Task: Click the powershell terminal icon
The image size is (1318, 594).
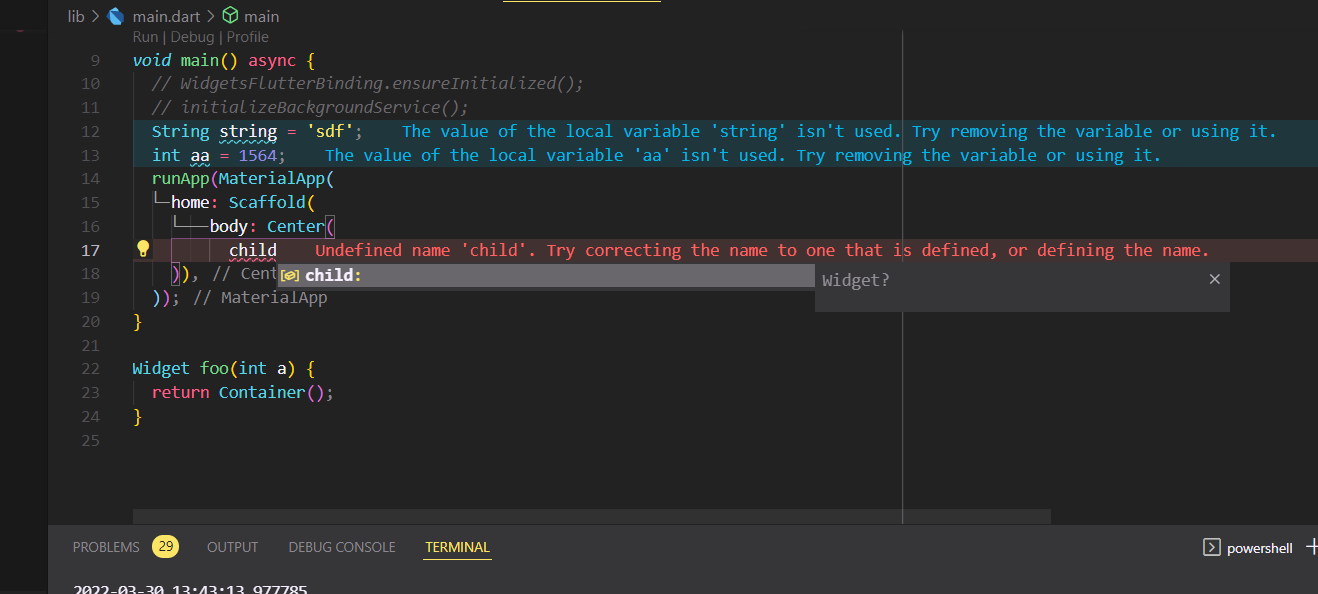Action: (x=1210, y=547)
